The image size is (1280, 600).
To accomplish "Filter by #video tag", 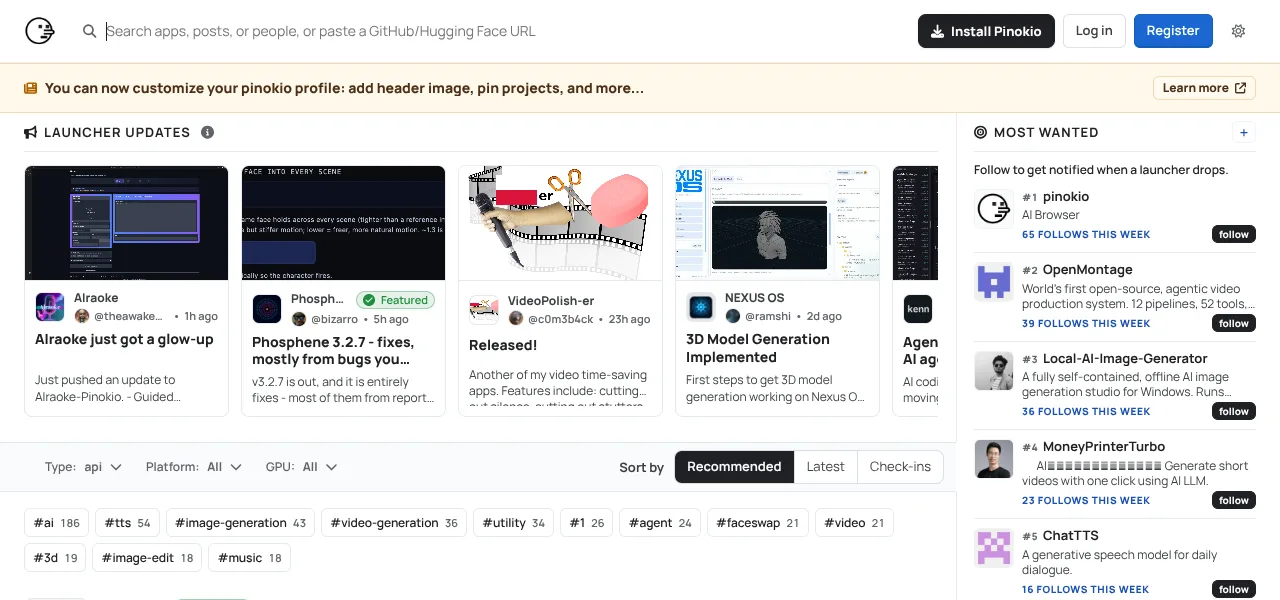I will (854, 523).
